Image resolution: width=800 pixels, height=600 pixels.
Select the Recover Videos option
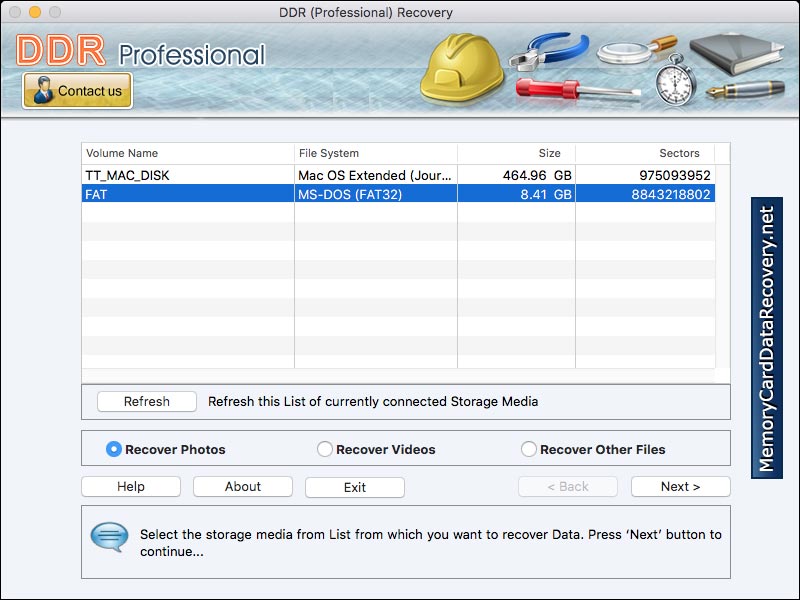point(324,449)
